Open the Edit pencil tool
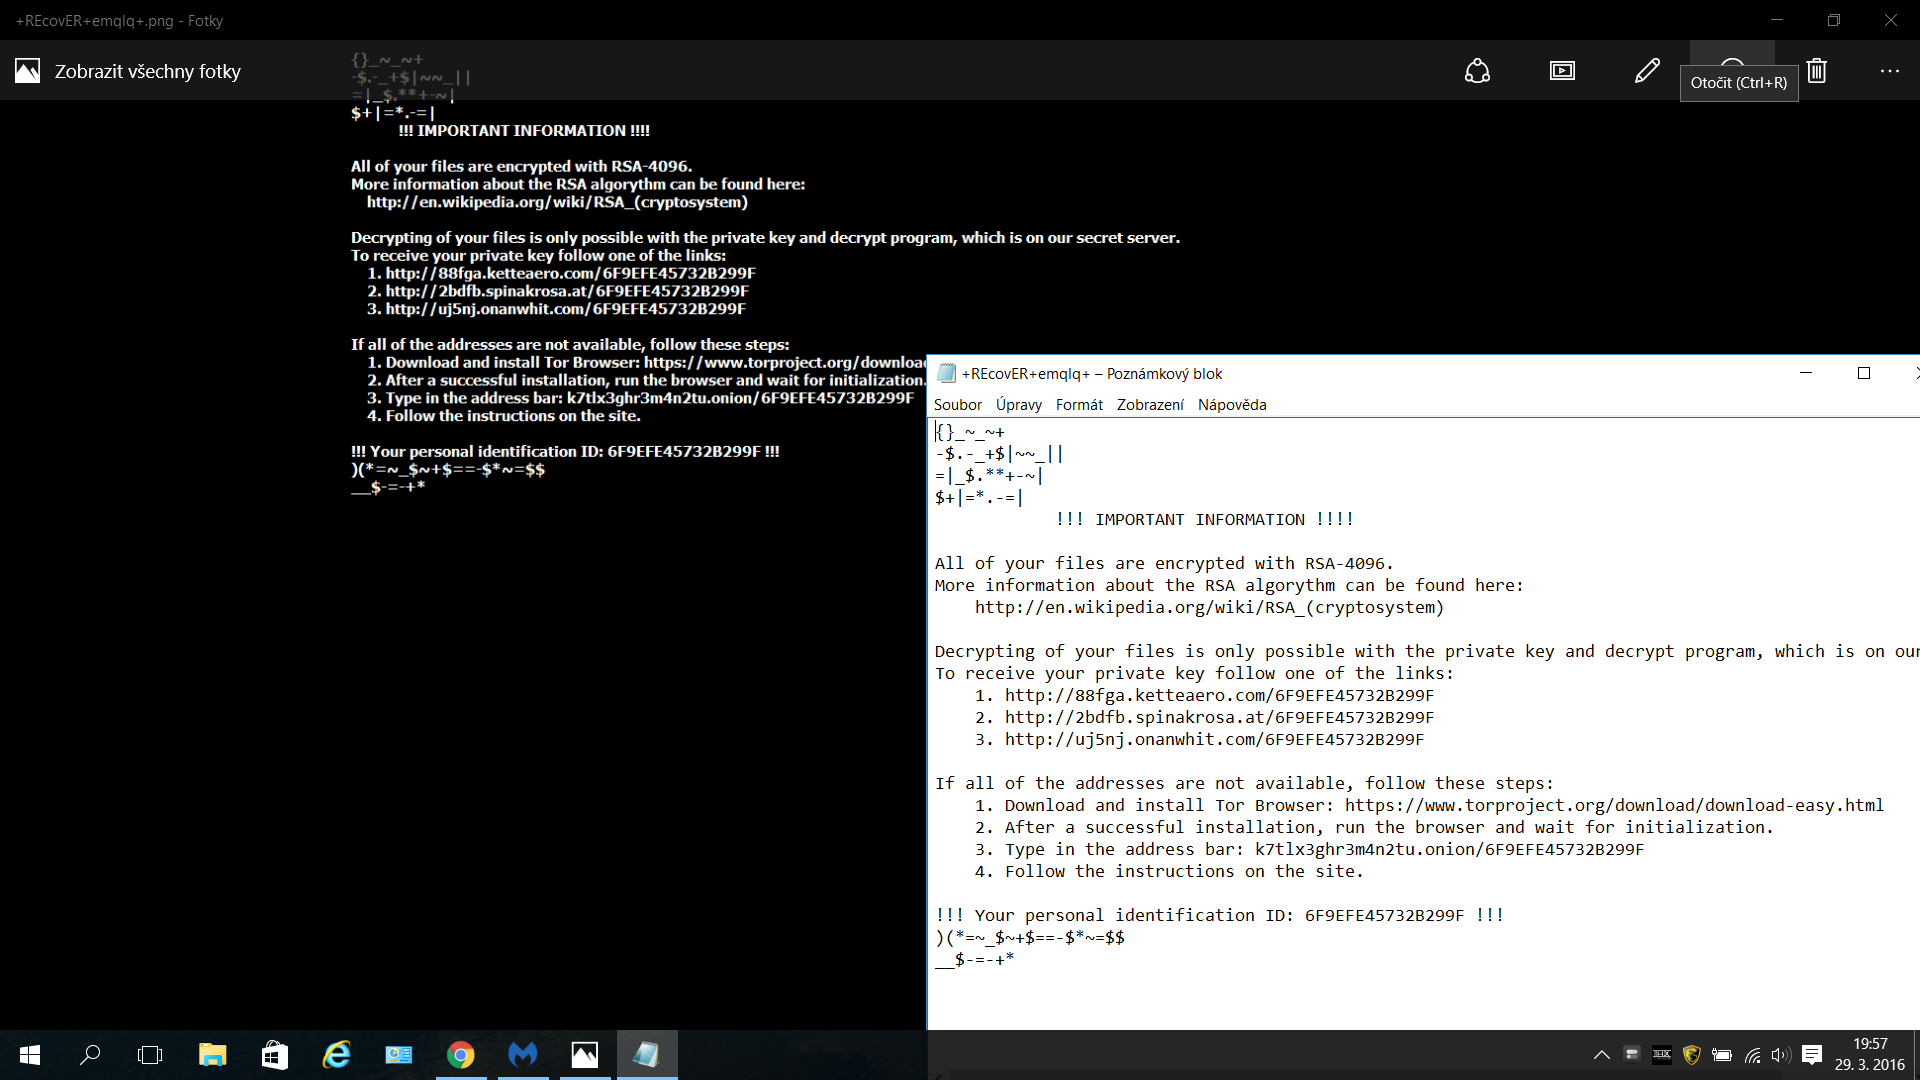 pyautogui.click(x=1647, y=71)
